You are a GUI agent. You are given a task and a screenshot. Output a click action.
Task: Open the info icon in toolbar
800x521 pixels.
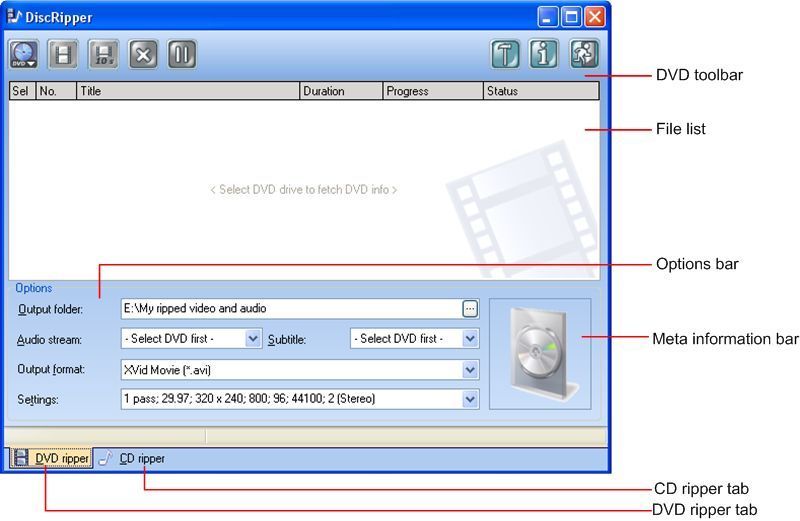544,54
